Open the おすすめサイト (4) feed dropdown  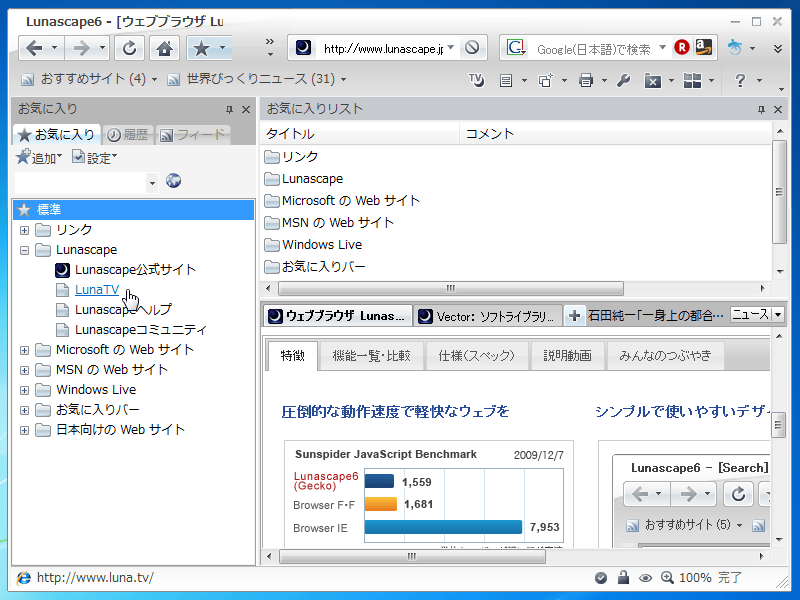pyautogui.click(x=154, y=80)
